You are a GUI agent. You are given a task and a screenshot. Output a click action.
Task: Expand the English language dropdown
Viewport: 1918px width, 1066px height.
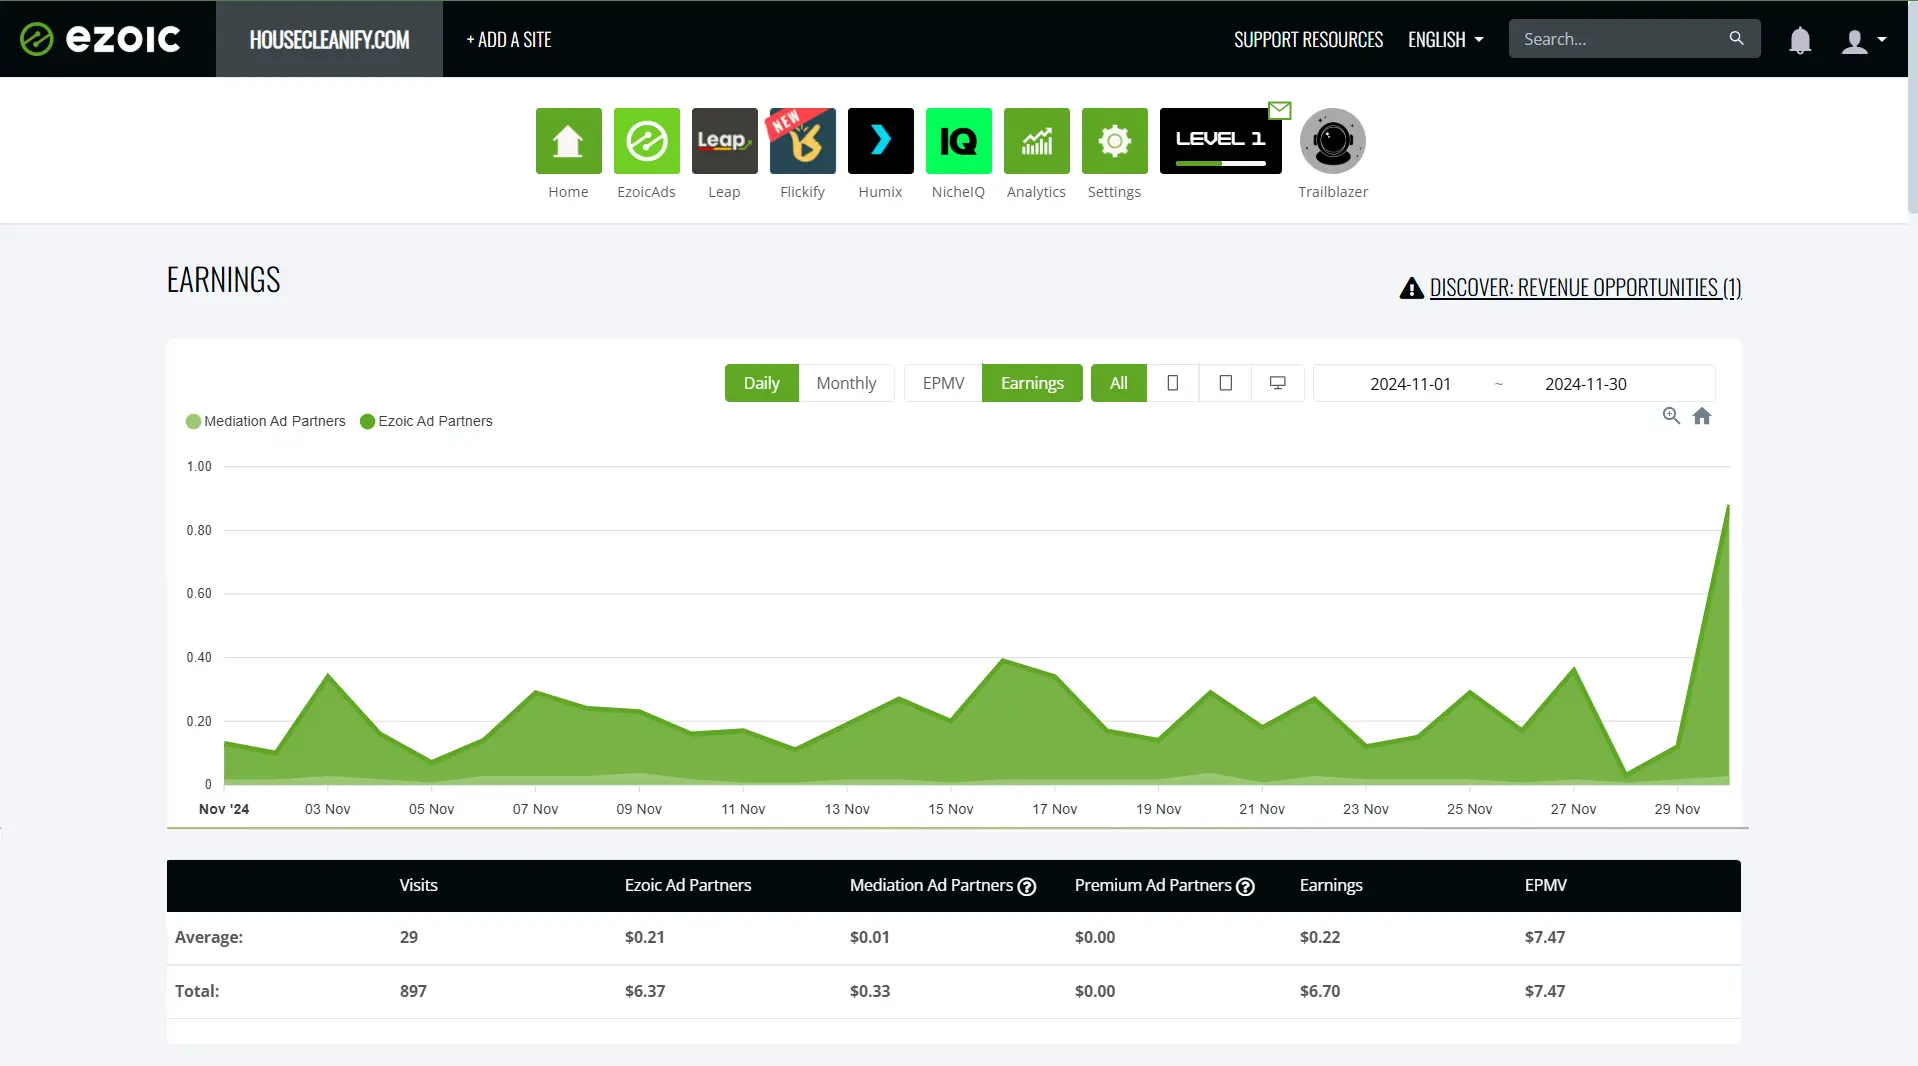click(x=1445, y=39)
